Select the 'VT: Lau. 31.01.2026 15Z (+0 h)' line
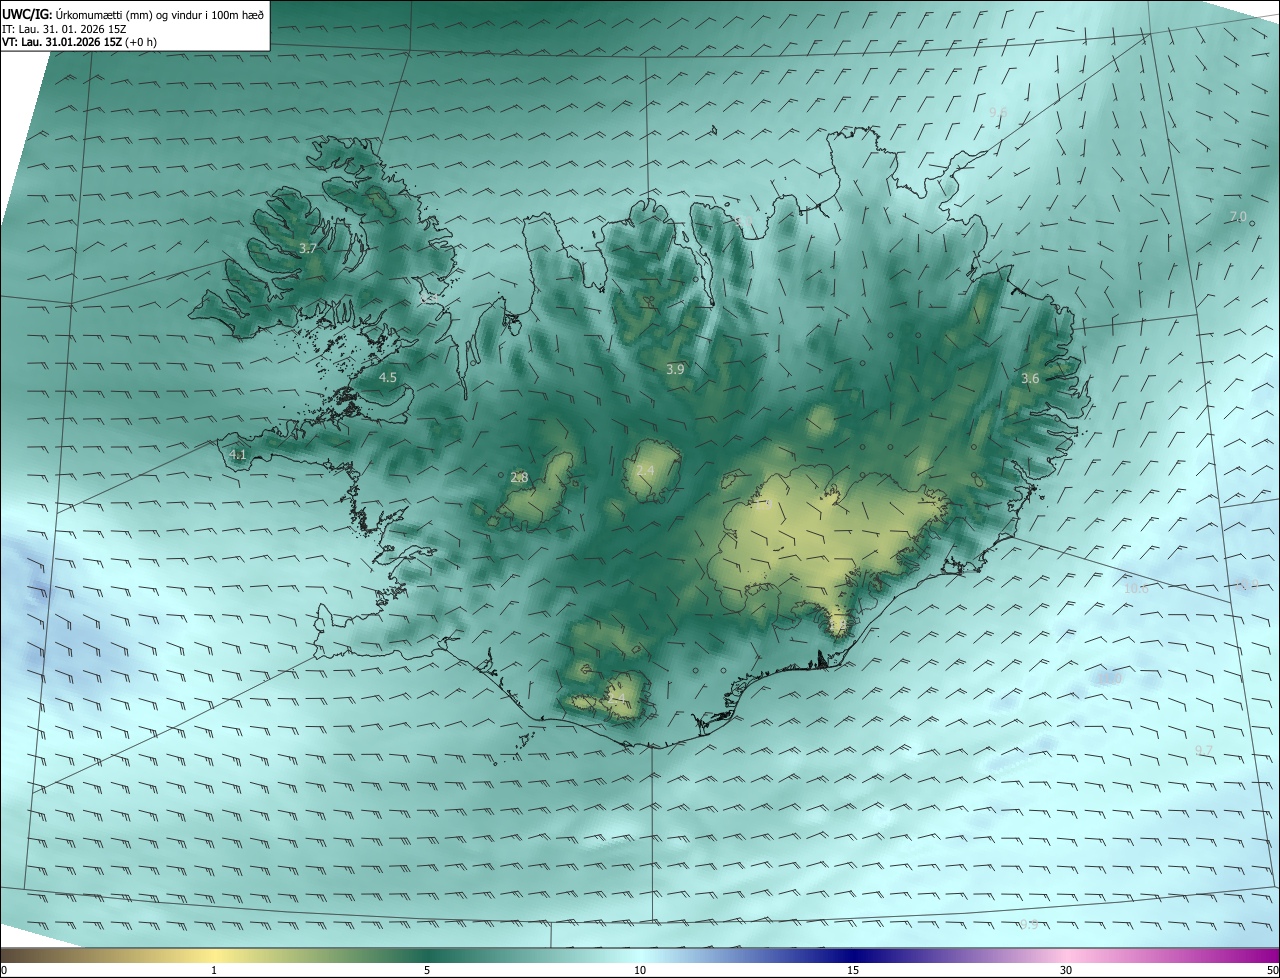Viewport: 1280px width, 978px height. point(80,42)
